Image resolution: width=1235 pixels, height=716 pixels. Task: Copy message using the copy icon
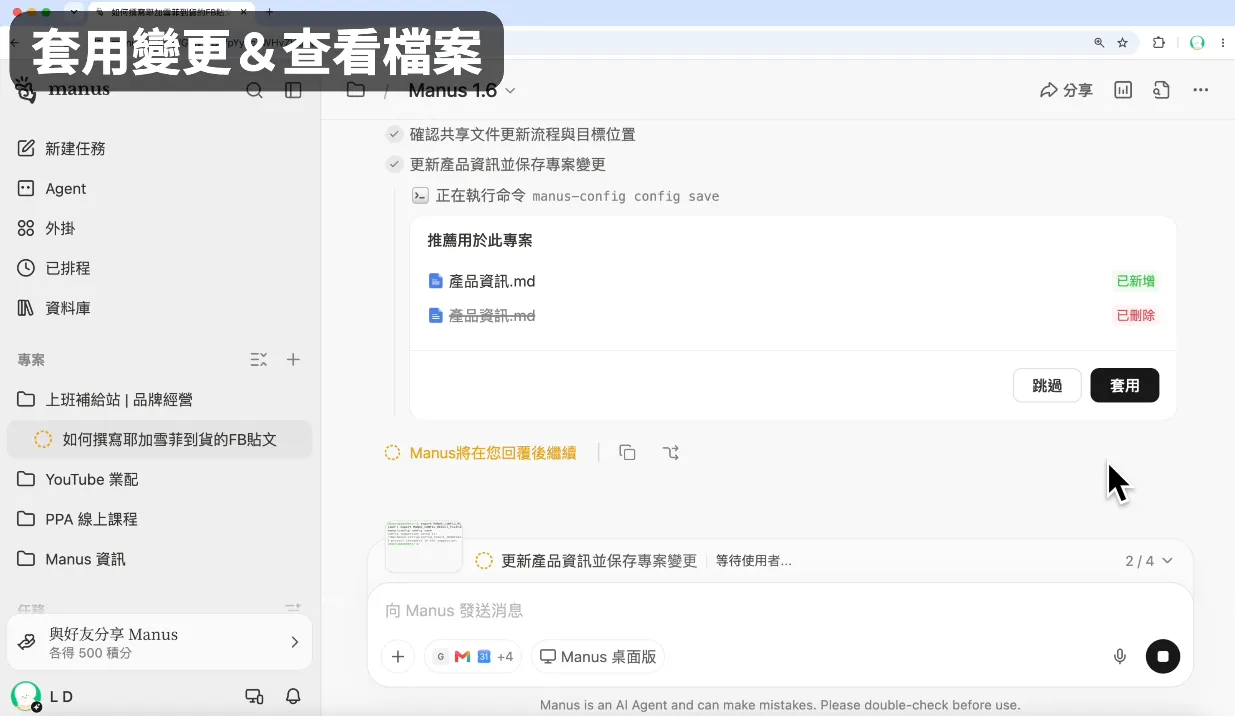pos(627,453)
